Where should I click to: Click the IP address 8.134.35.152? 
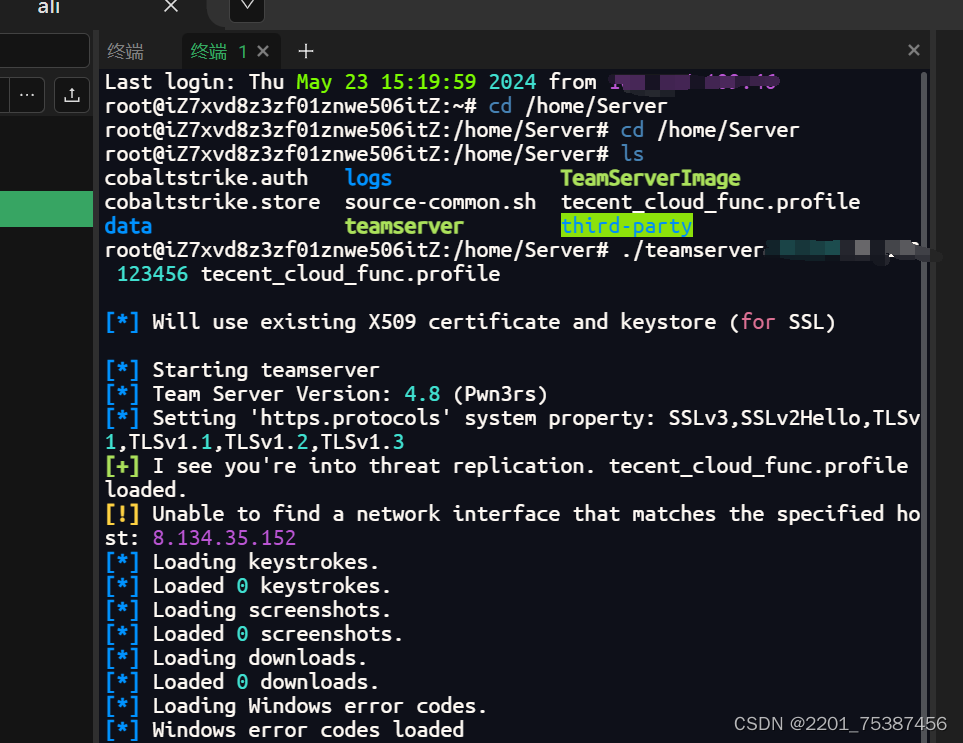[224, 538]
